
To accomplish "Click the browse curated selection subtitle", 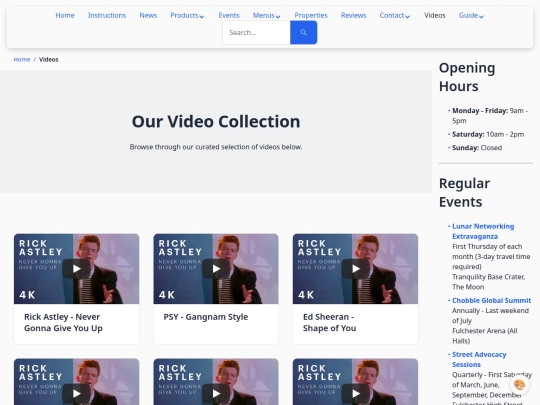I will (216, 147).
